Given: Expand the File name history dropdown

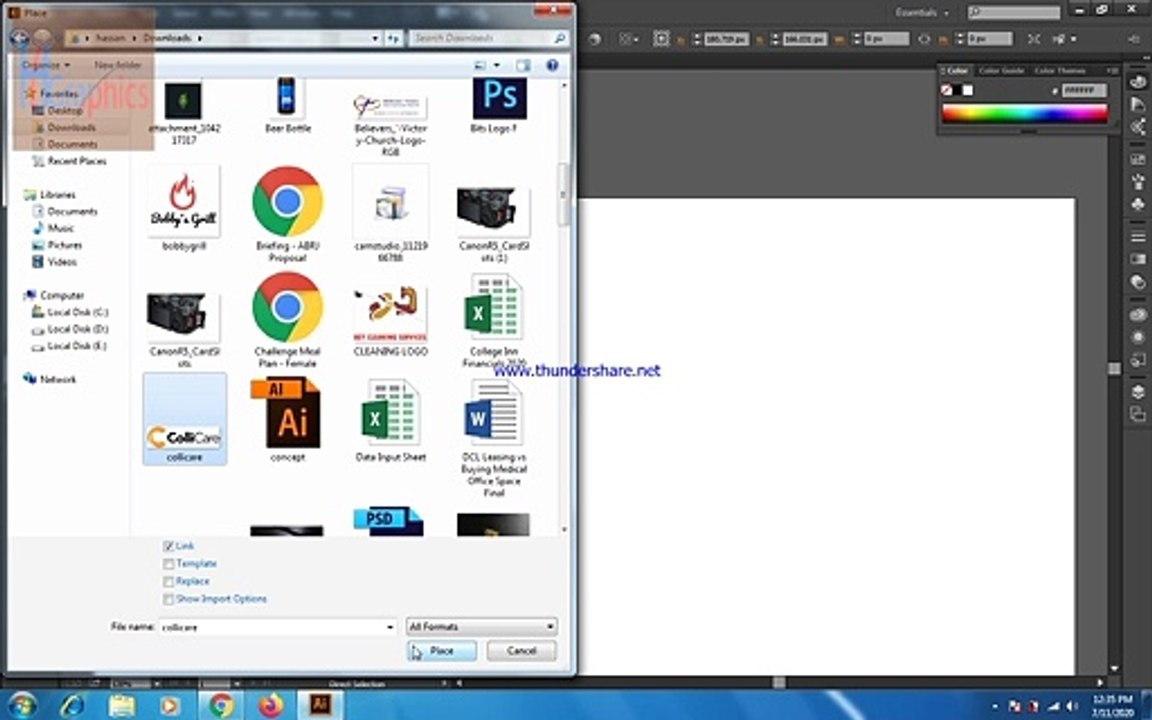Looking at the screenshot, I should coord(389,627).
